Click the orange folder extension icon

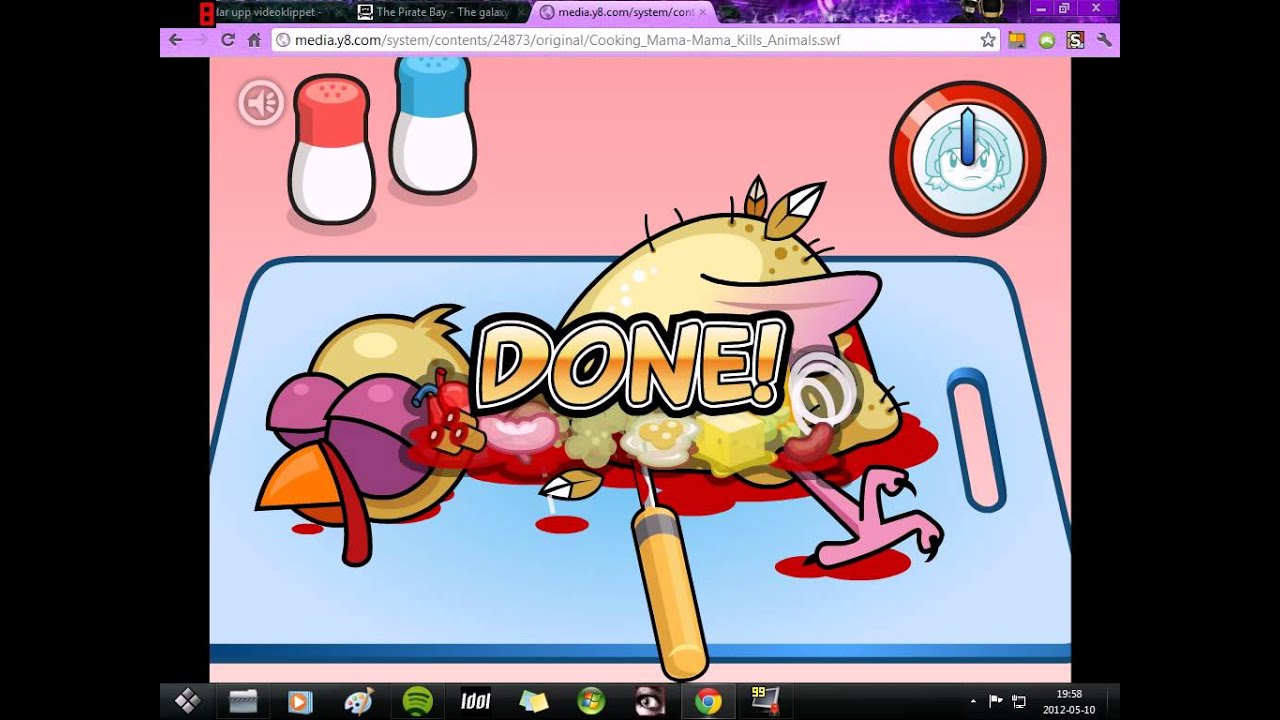tap(1017, 40)
